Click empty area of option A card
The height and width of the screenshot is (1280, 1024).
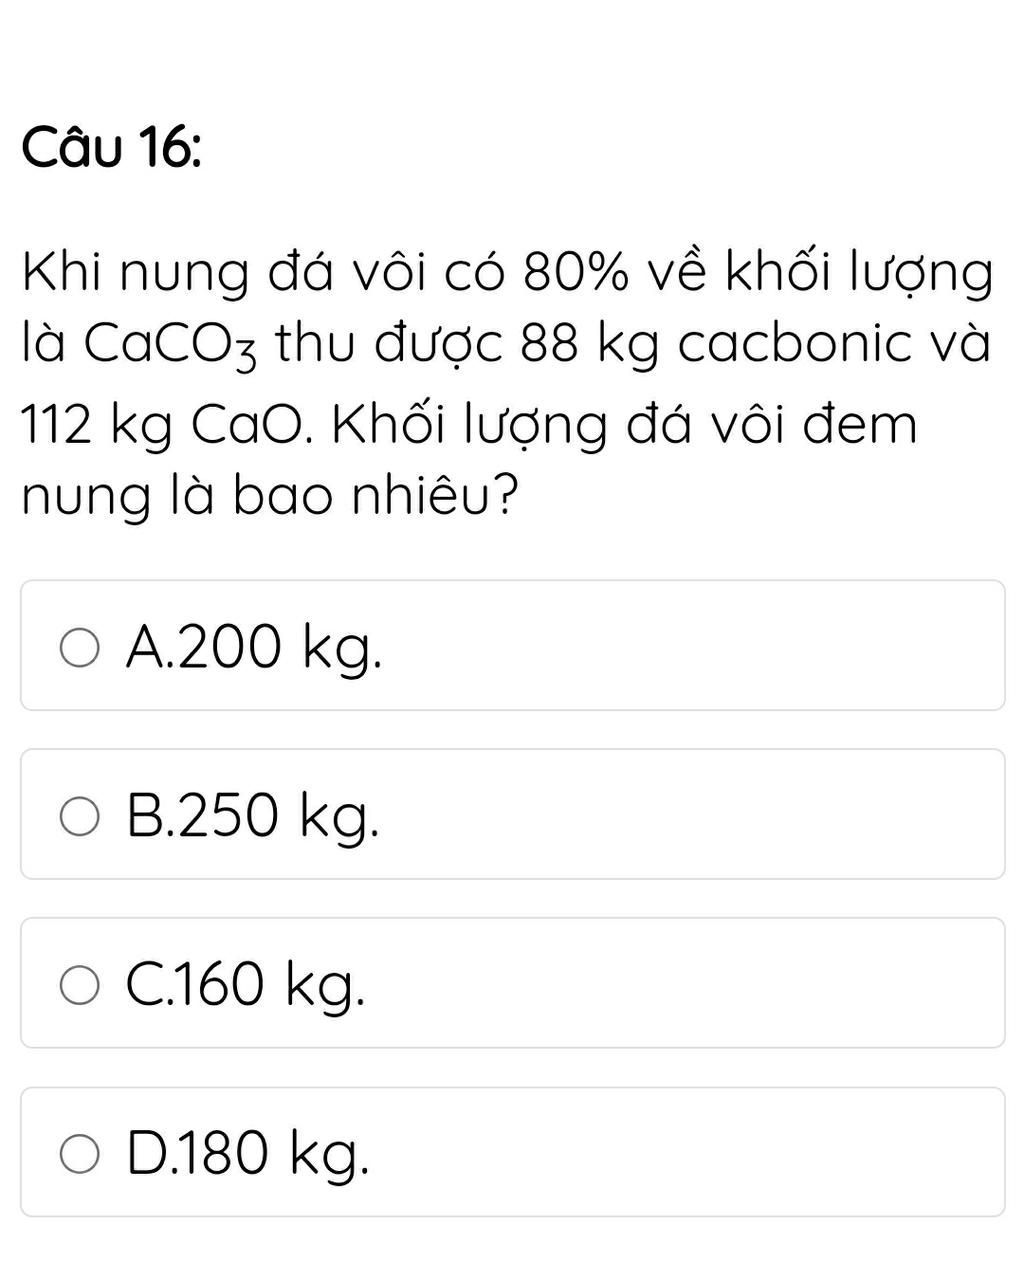pos(690,646)
